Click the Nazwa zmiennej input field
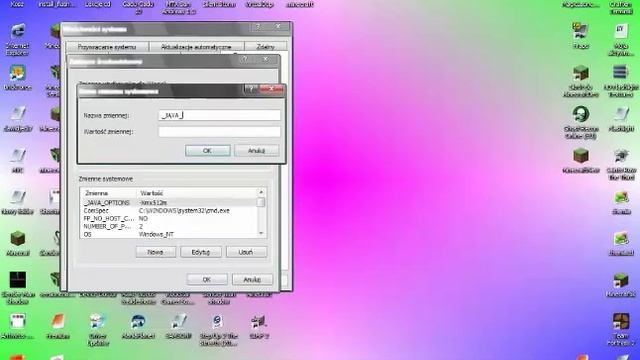 219,115
